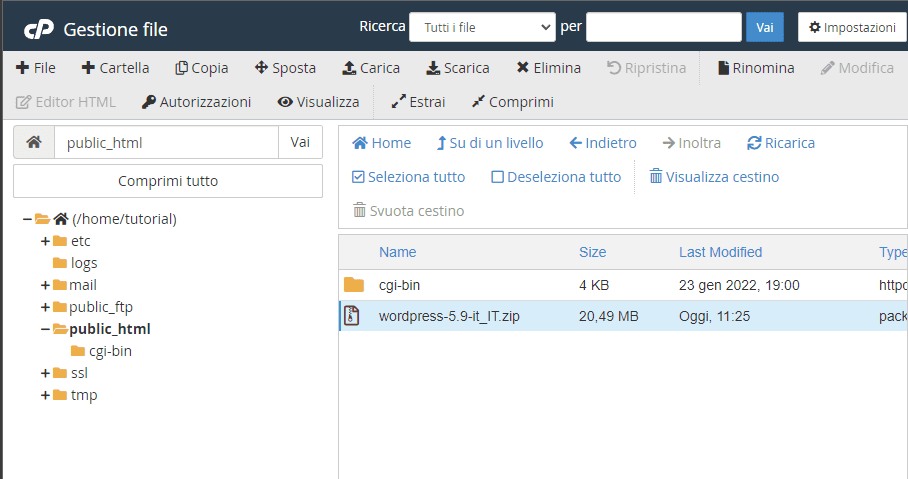Select cgi-bin name in file list

click(x=399, y=285)
